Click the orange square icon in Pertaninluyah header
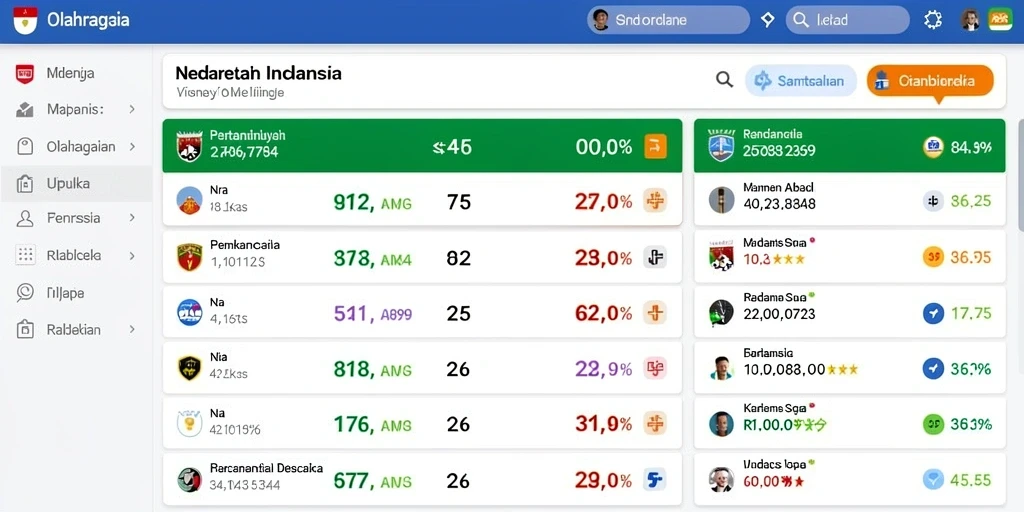Screen dimensions: 1024x512 pos(655,146)
